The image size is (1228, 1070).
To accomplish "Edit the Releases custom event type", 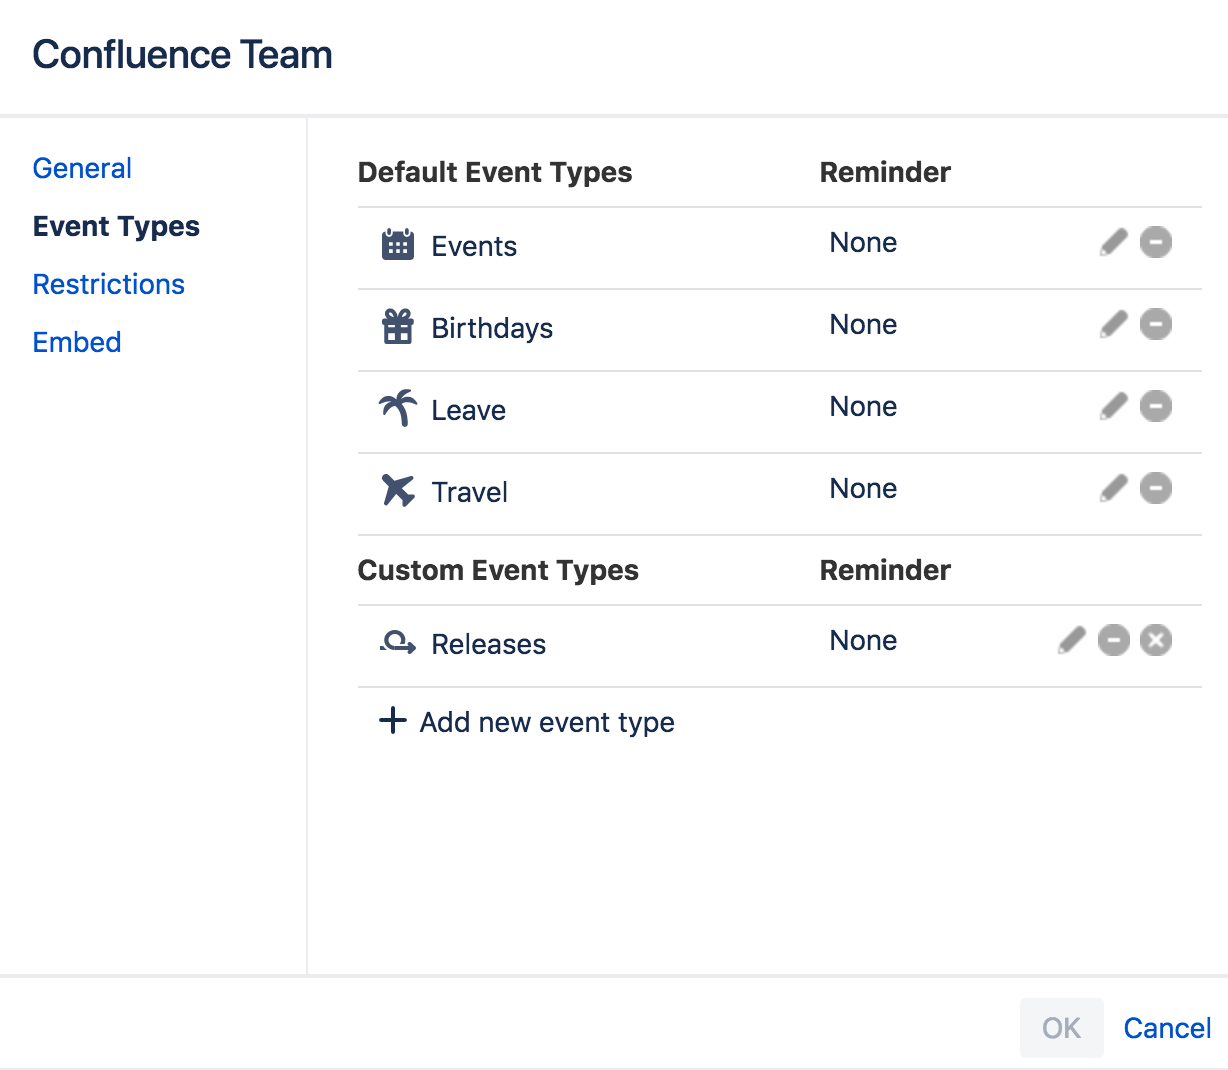I will pos(1071,641).
